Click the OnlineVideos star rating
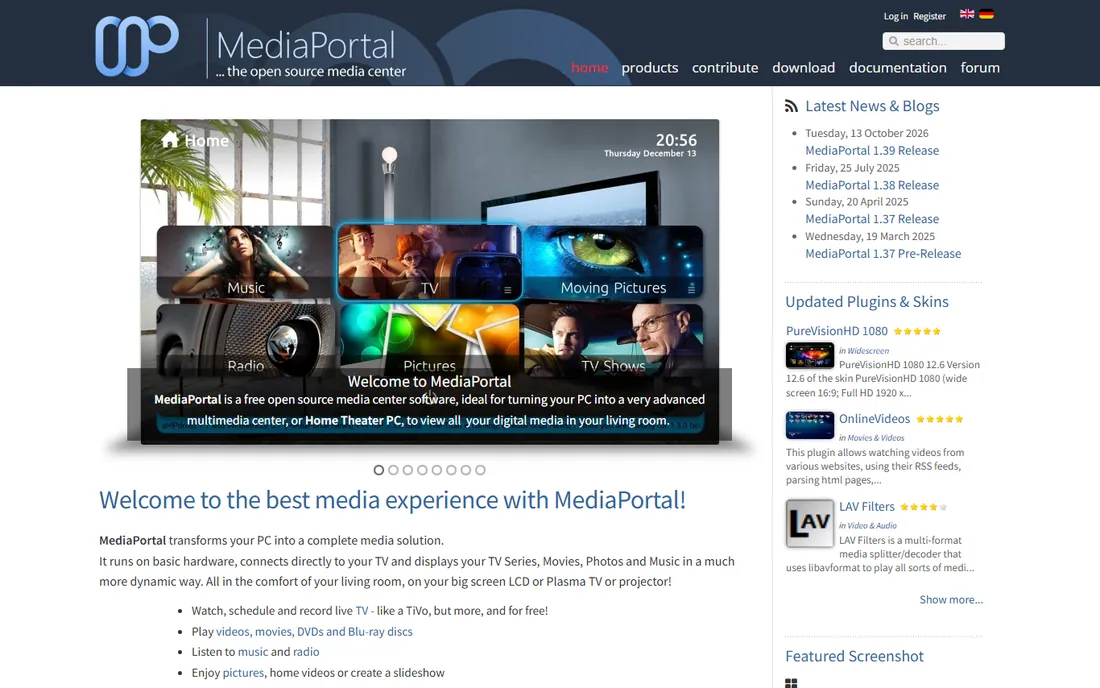 tap(940, 419)
